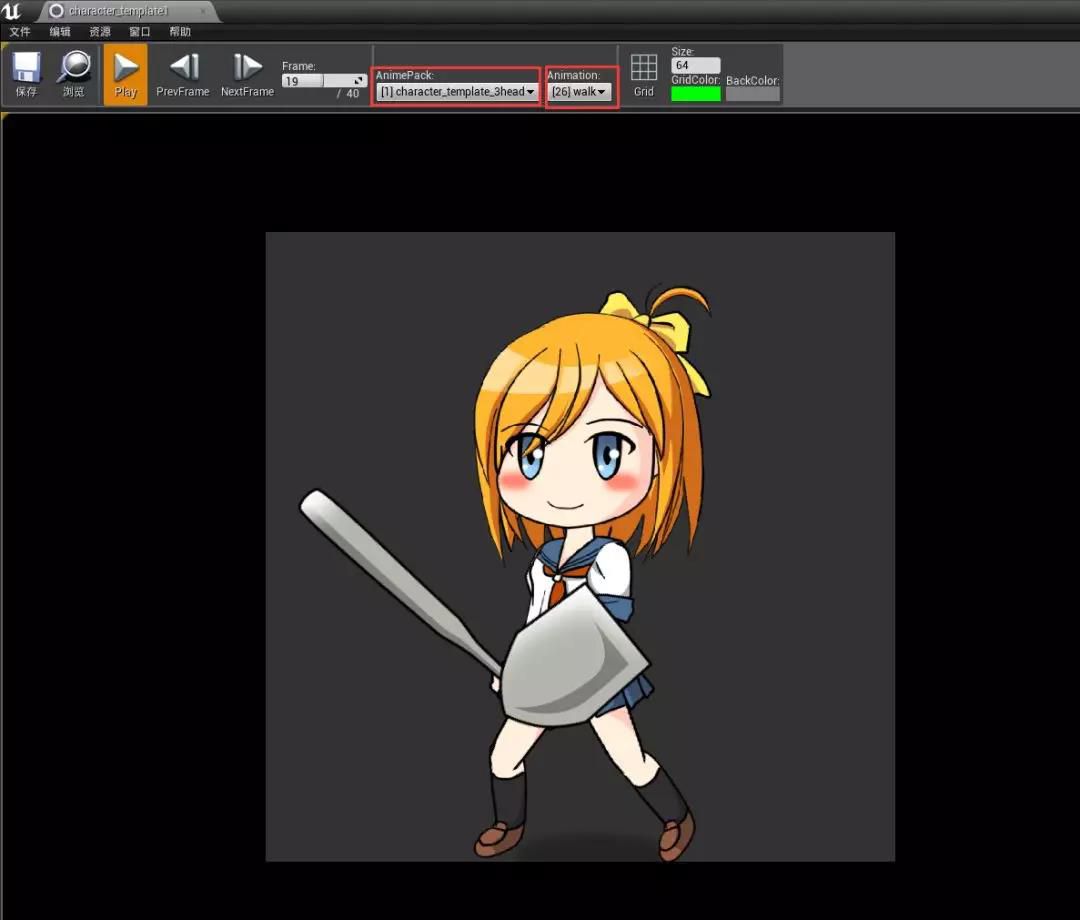Click the Unreal Engine logo icon

12,11
